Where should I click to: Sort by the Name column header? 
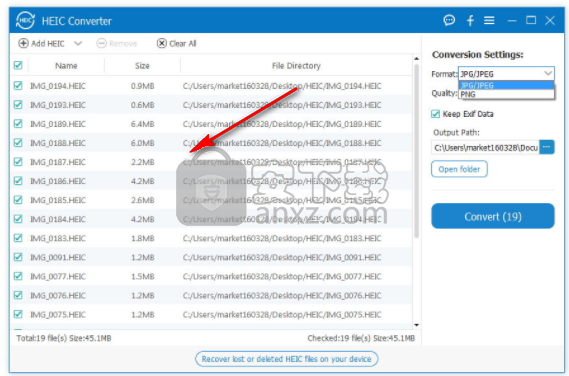pos(66,66)
